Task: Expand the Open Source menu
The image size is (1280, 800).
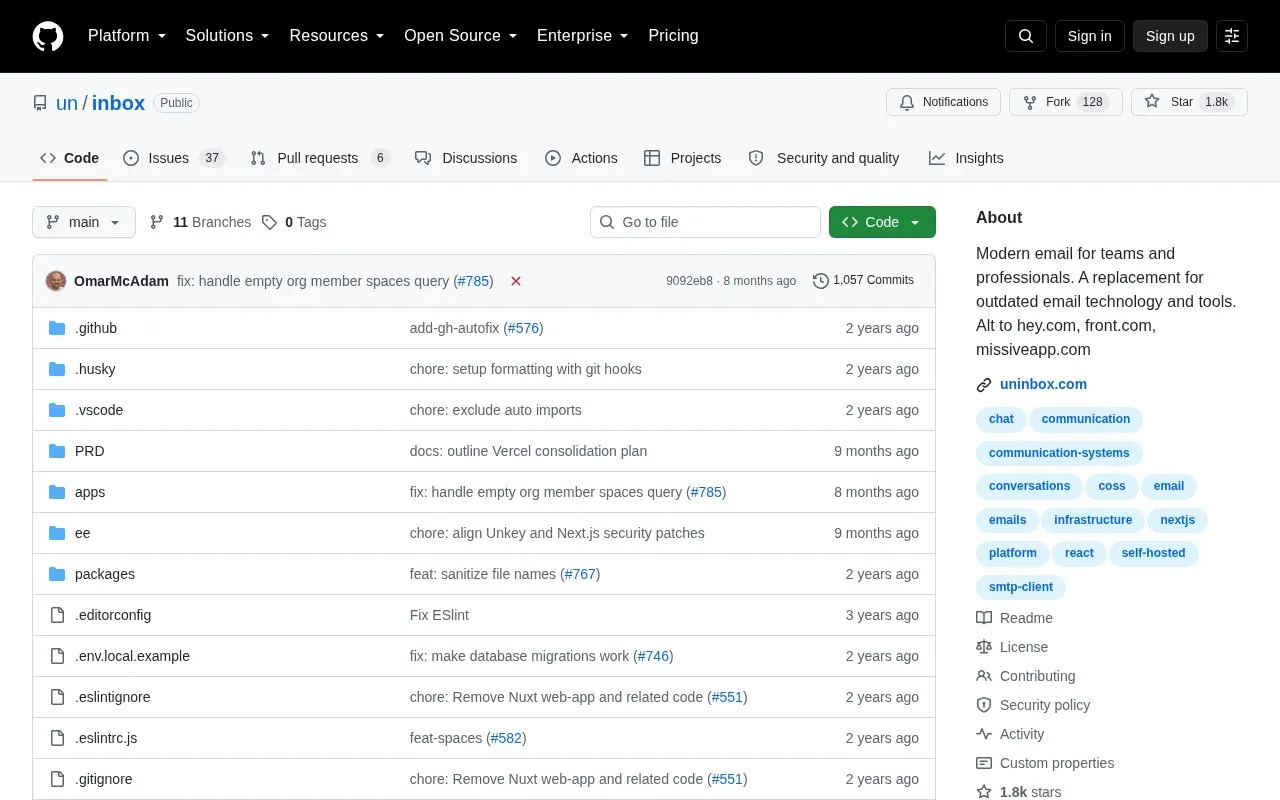Action: [x=460, y=36]
